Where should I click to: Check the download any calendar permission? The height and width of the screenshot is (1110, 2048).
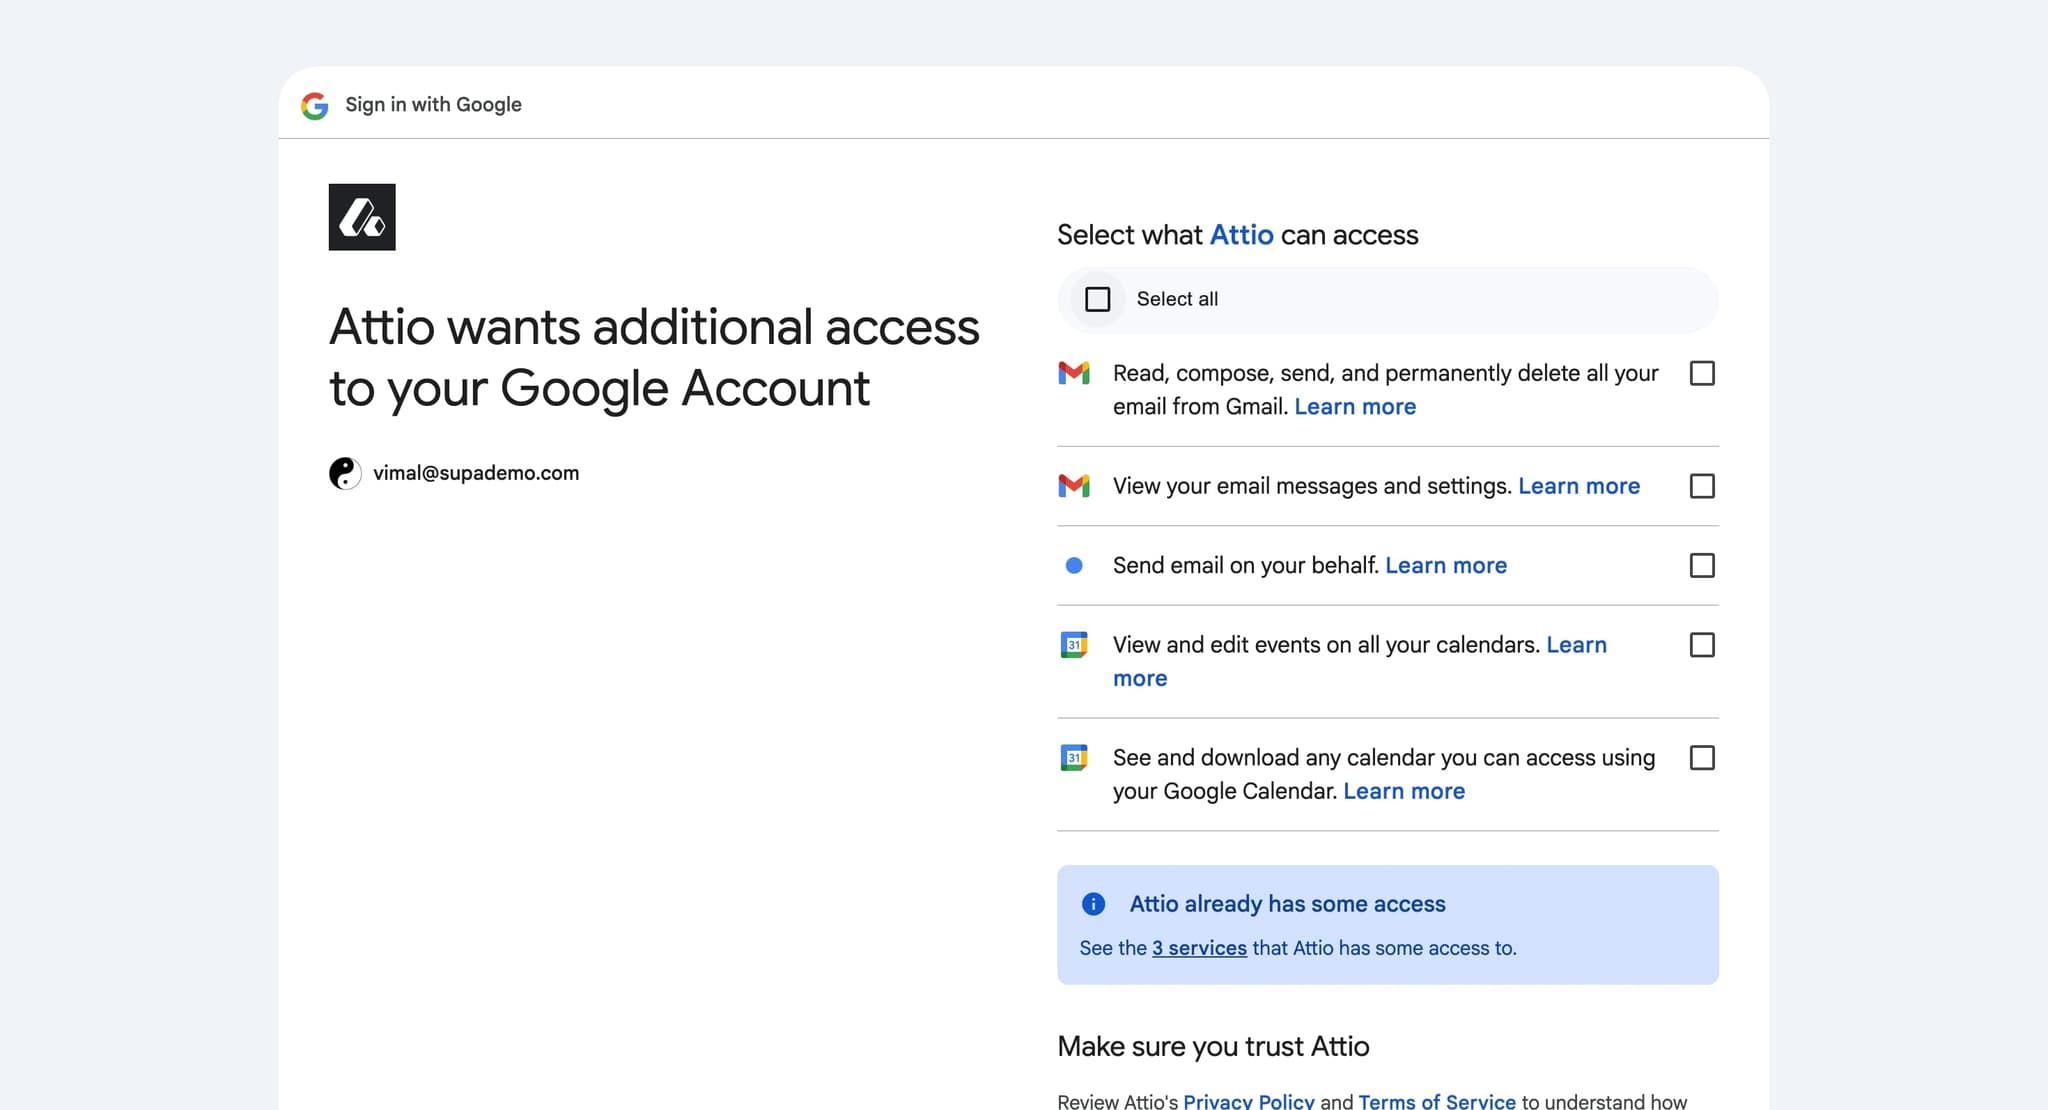[1702, 758]
